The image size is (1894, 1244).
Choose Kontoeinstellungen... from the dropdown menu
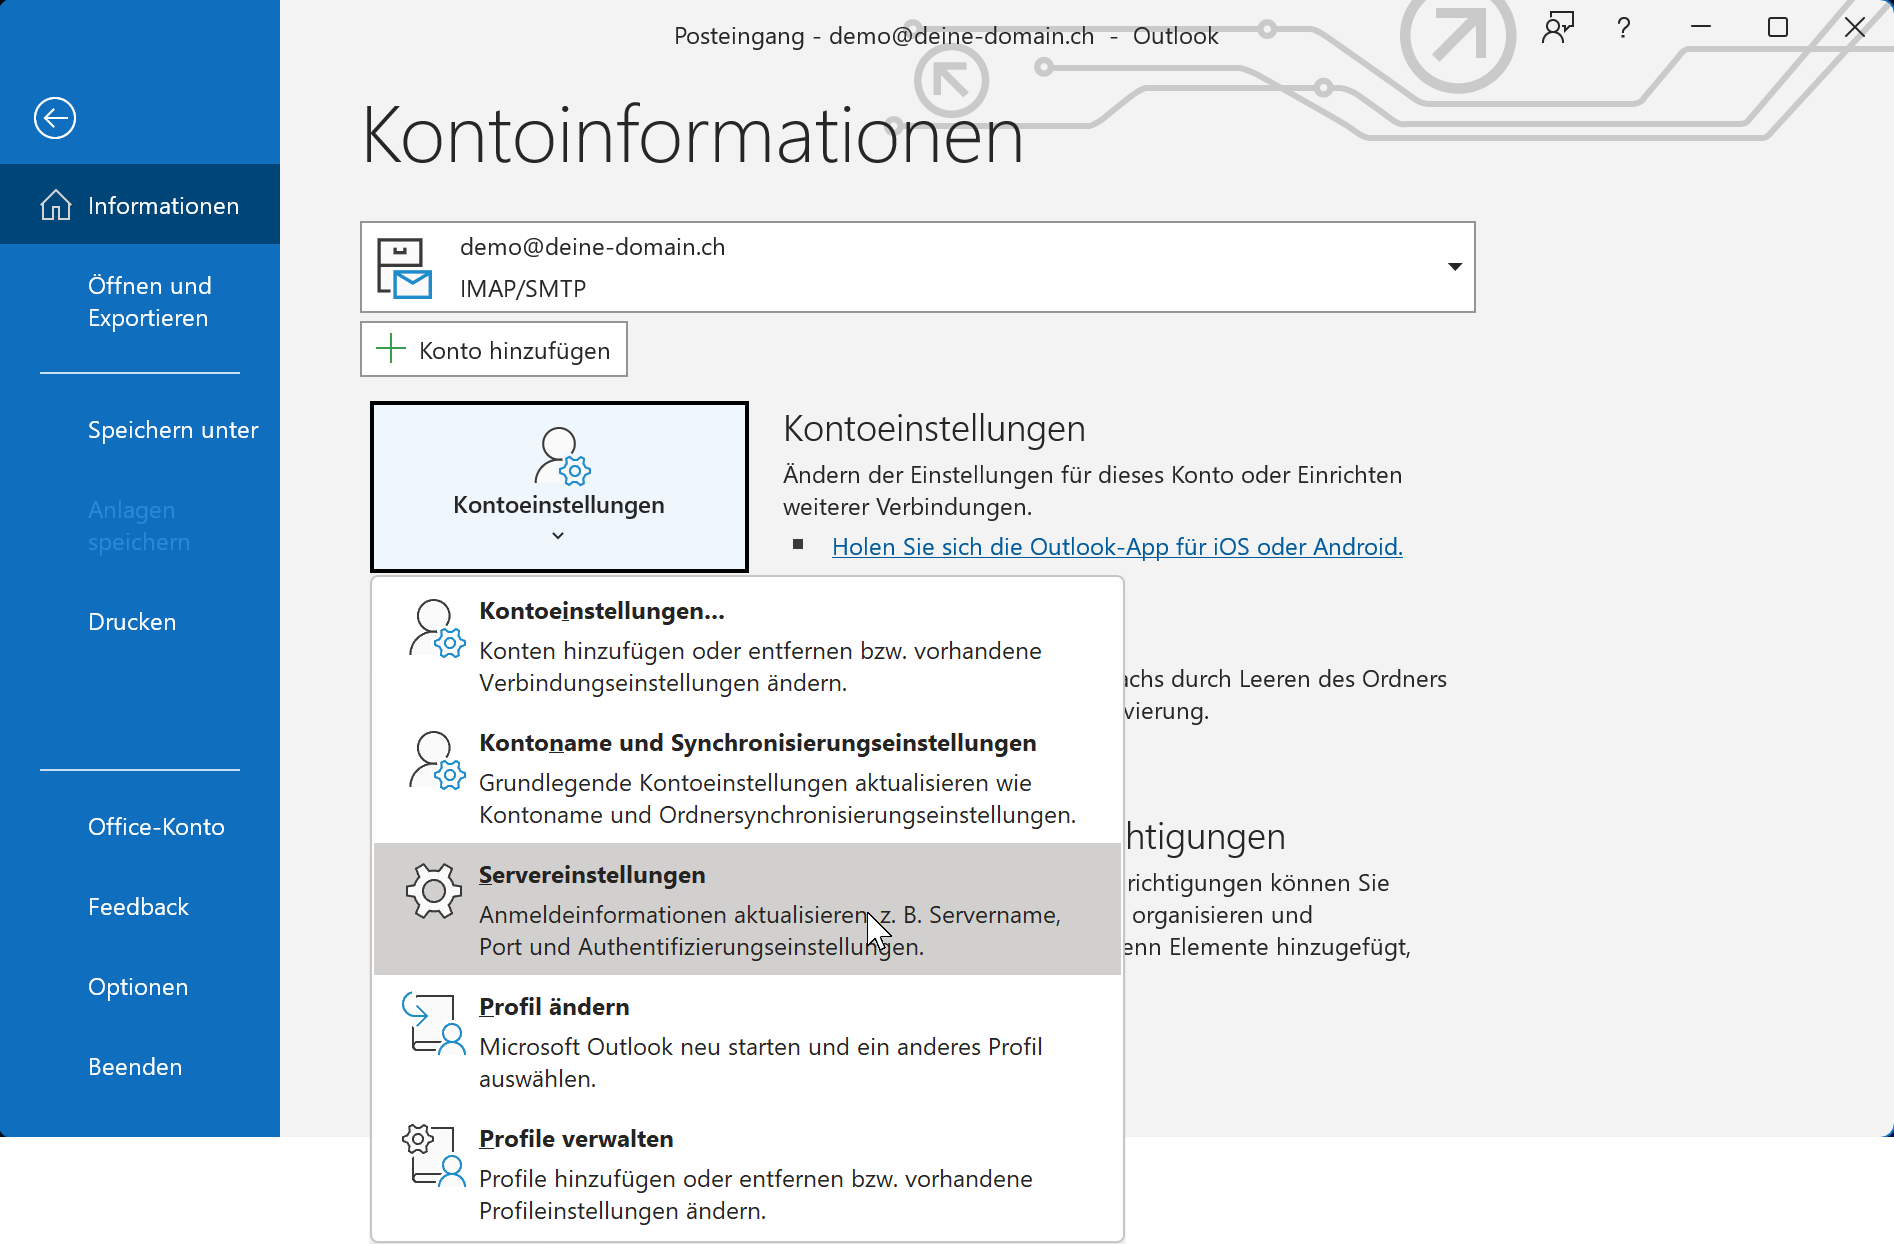coord(747,646)
